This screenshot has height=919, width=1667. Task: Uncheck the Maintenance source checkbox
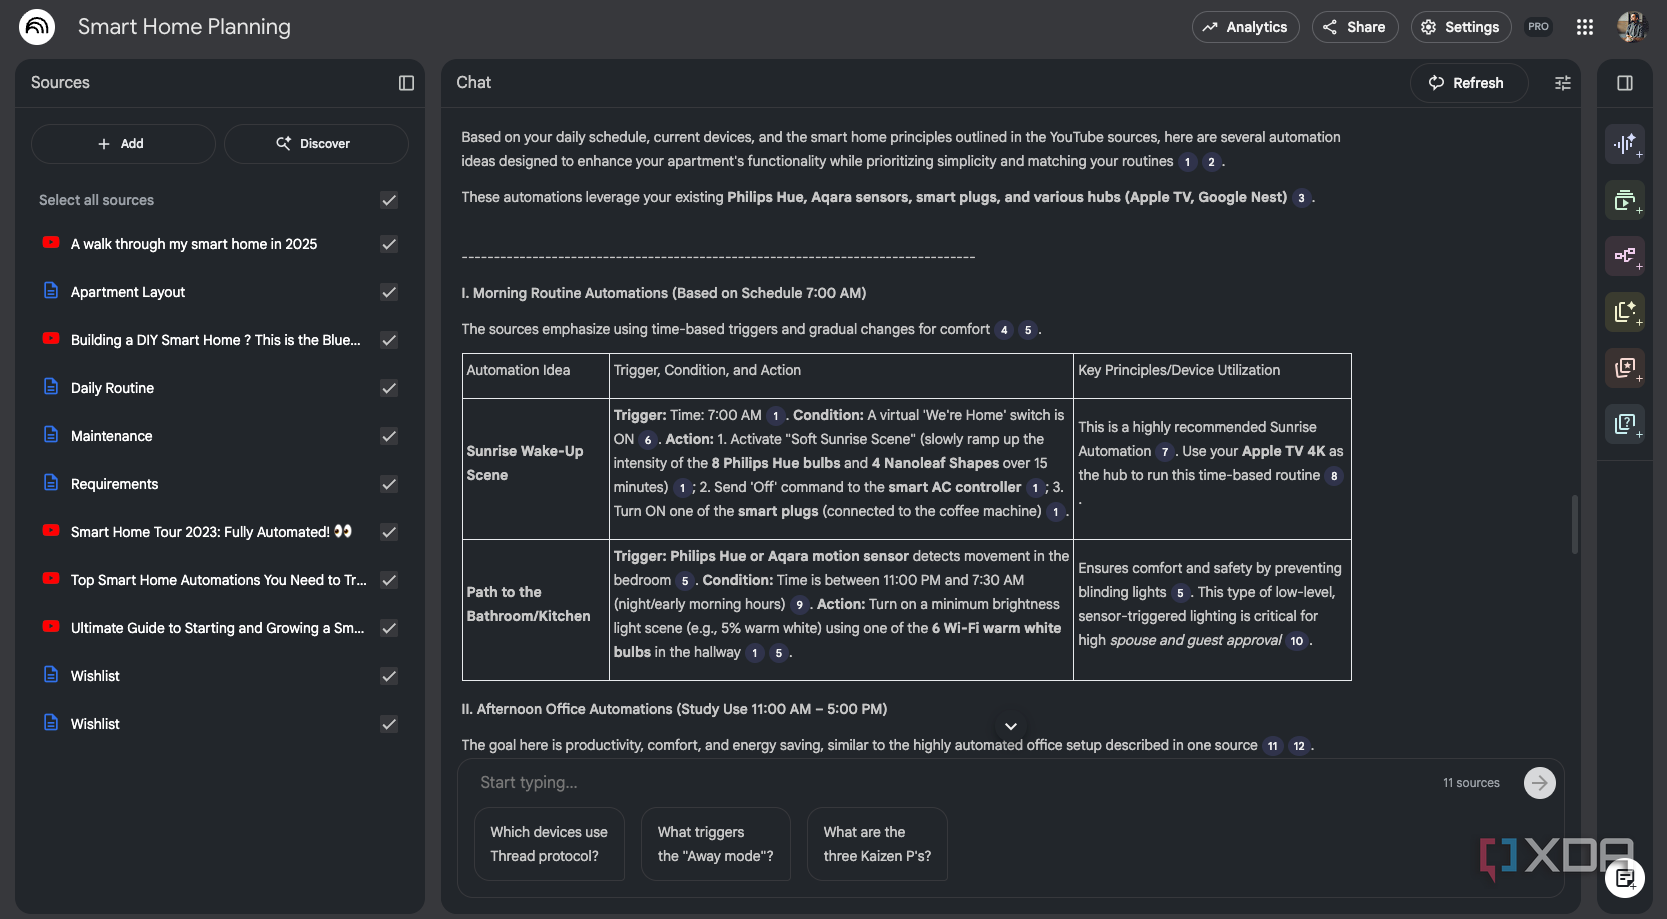point(390,436)
